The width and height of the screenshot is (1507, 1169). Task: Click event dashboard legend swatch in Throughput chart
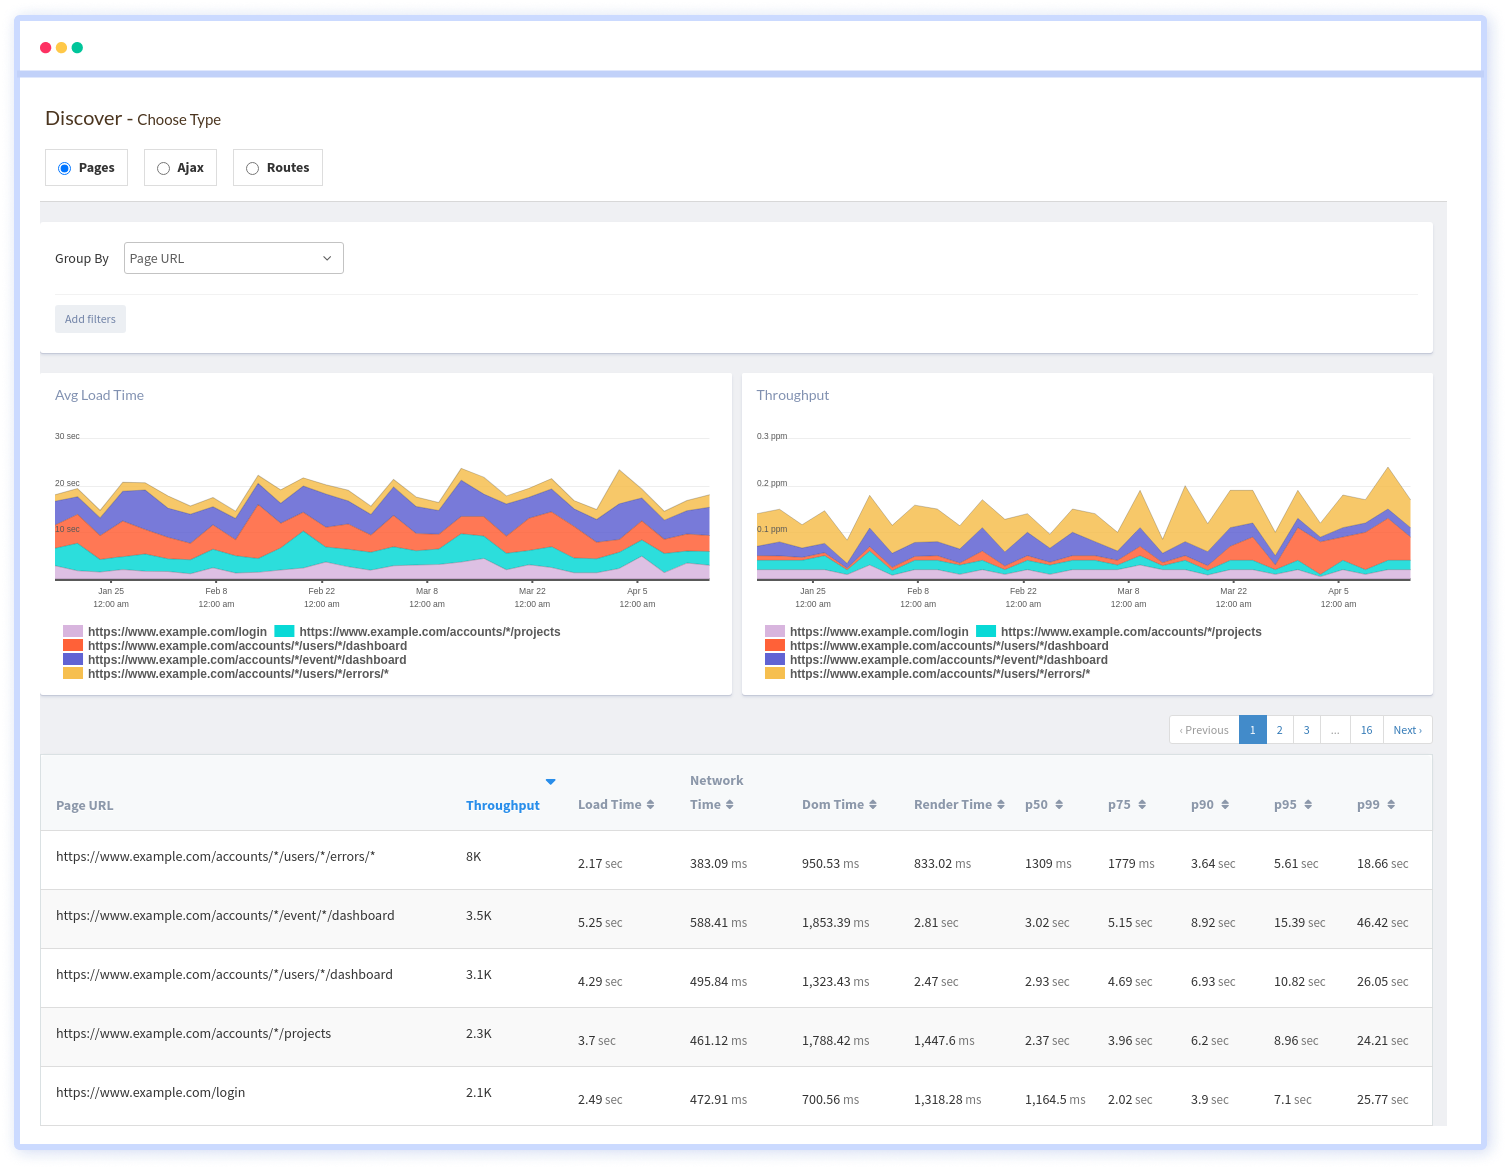point(775,659)
